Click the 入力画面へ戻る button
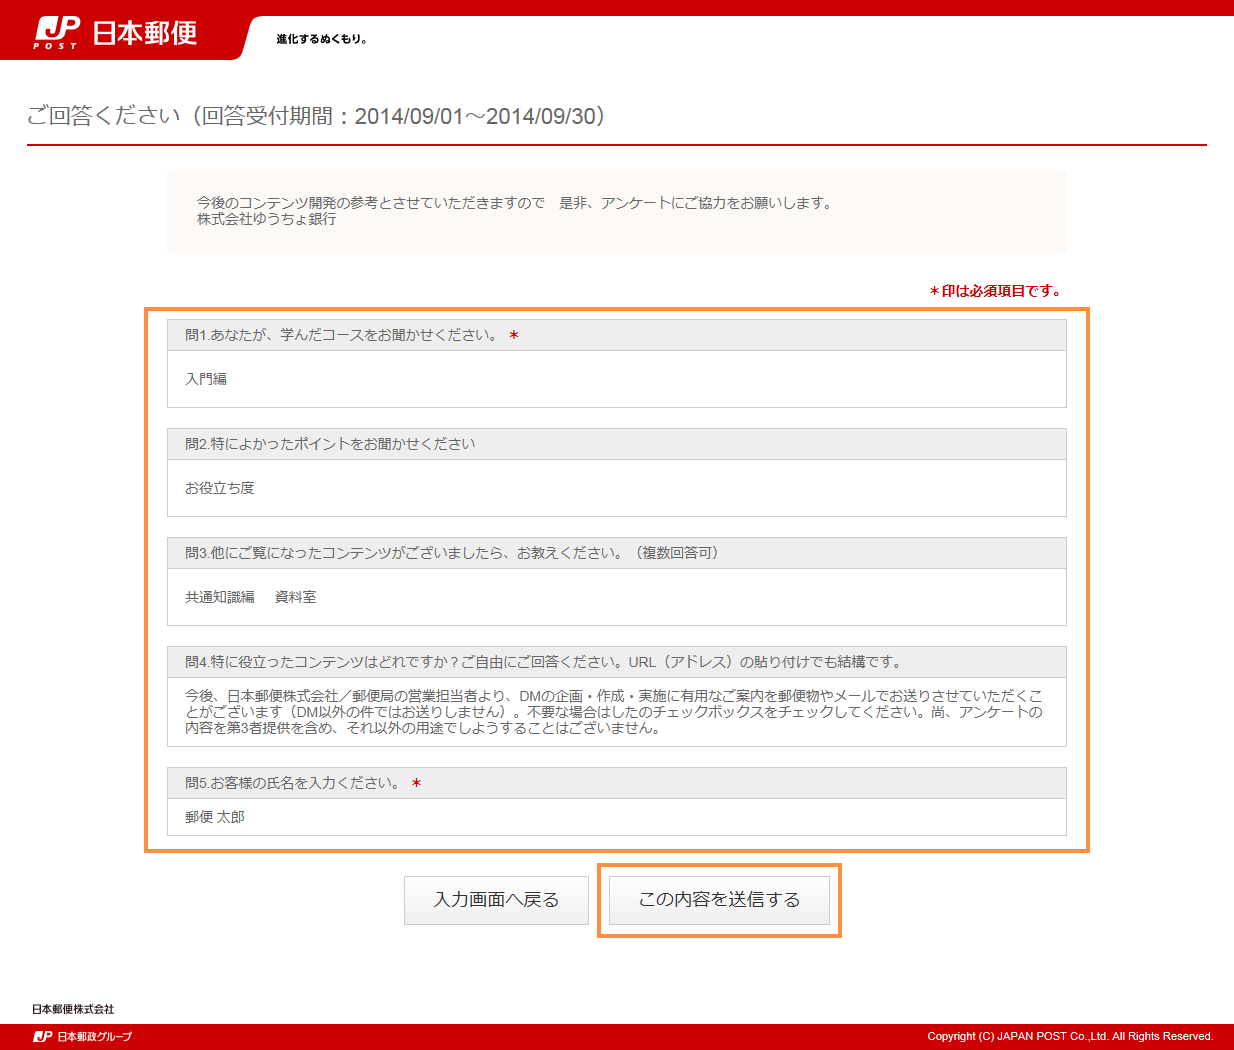This screenshot has width=1234, height=1050. pos(496,900)
